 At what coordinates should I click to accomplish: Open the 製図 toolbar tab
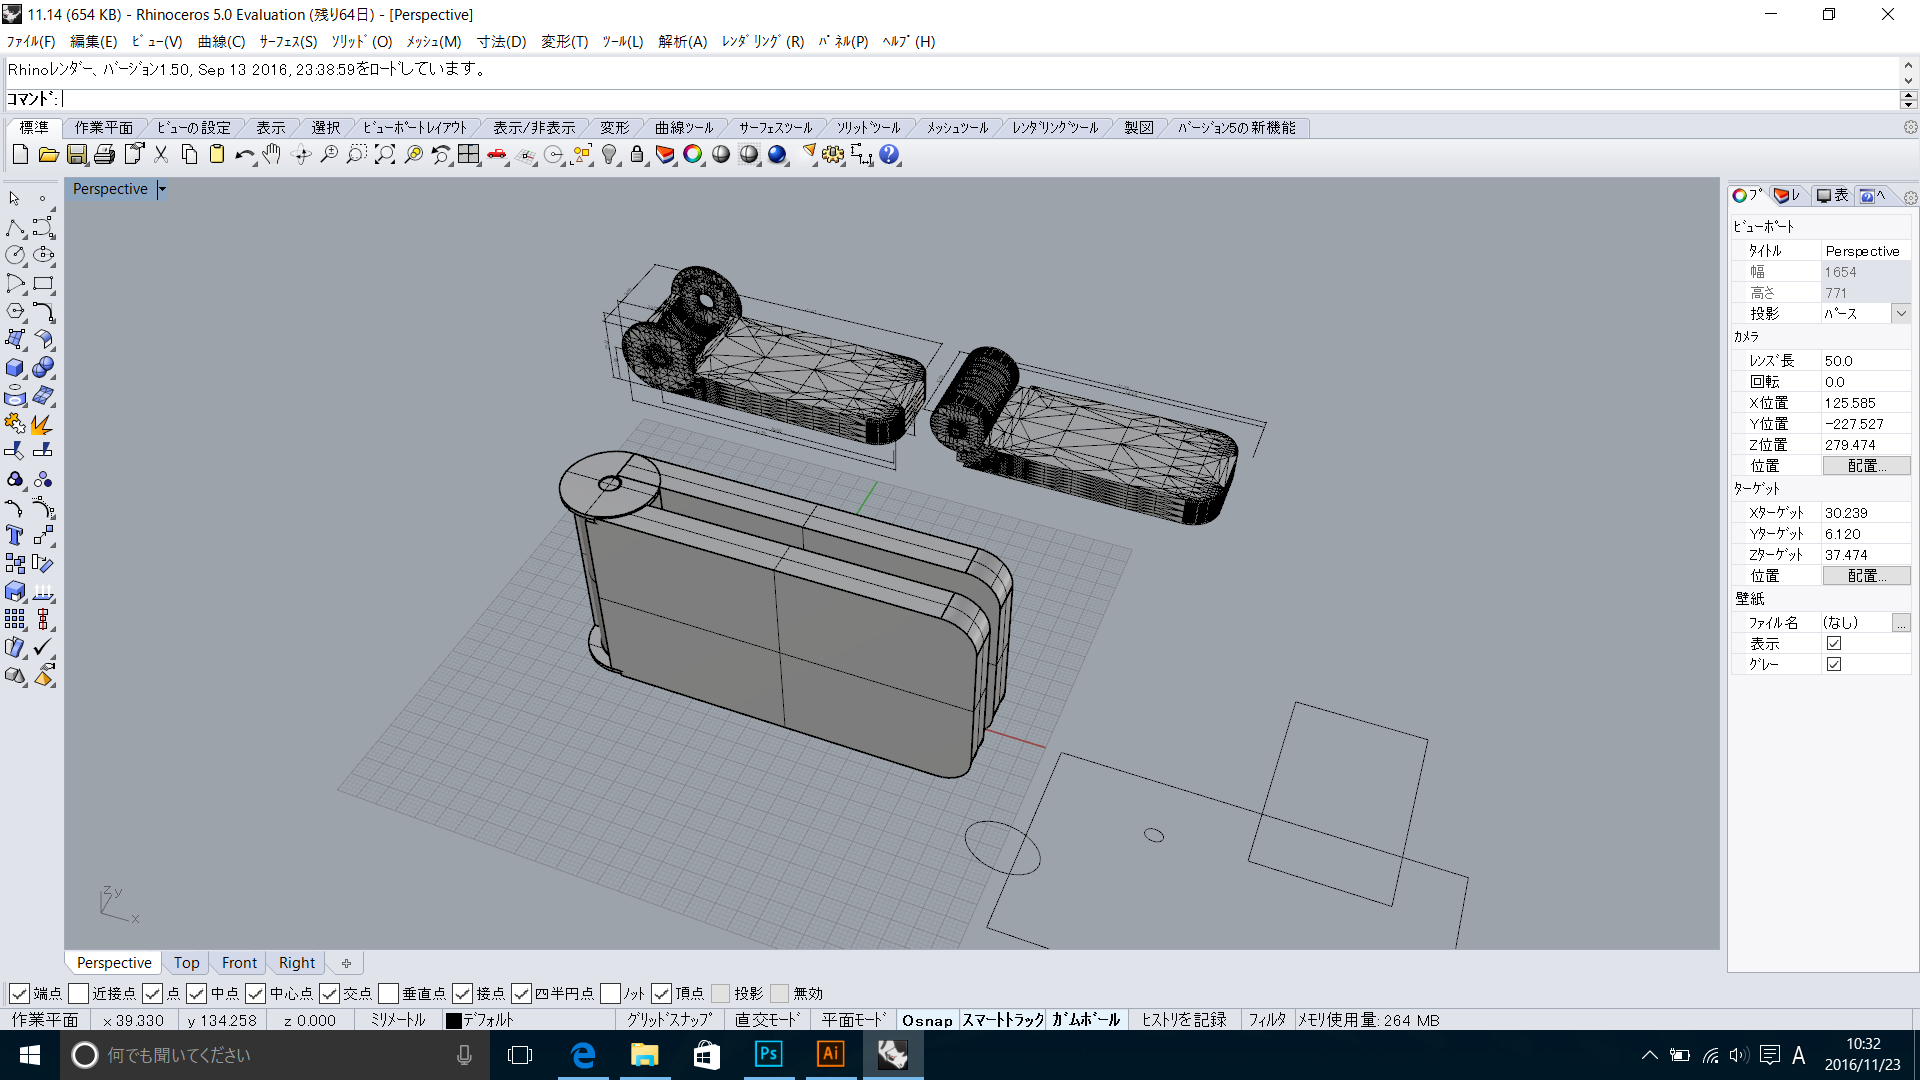point(1138,127)
